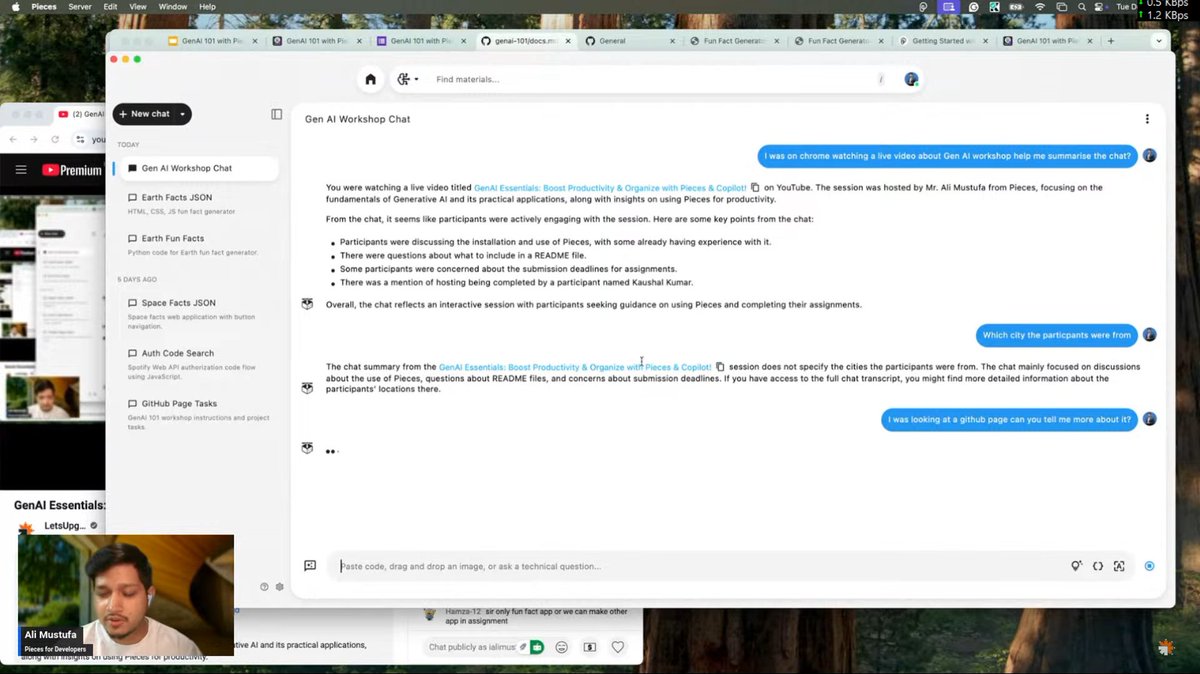Click the heart reaction in live chat
This screenshot has width=1200, height=674.
[x=618, y=647]
